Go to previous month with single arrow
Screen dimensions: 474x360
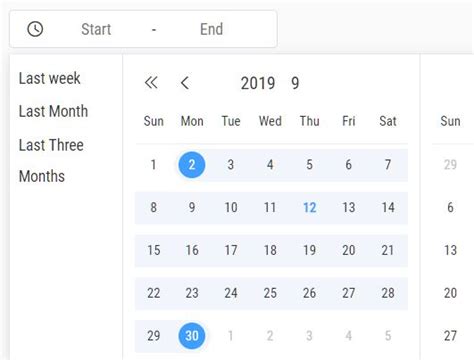185,83
